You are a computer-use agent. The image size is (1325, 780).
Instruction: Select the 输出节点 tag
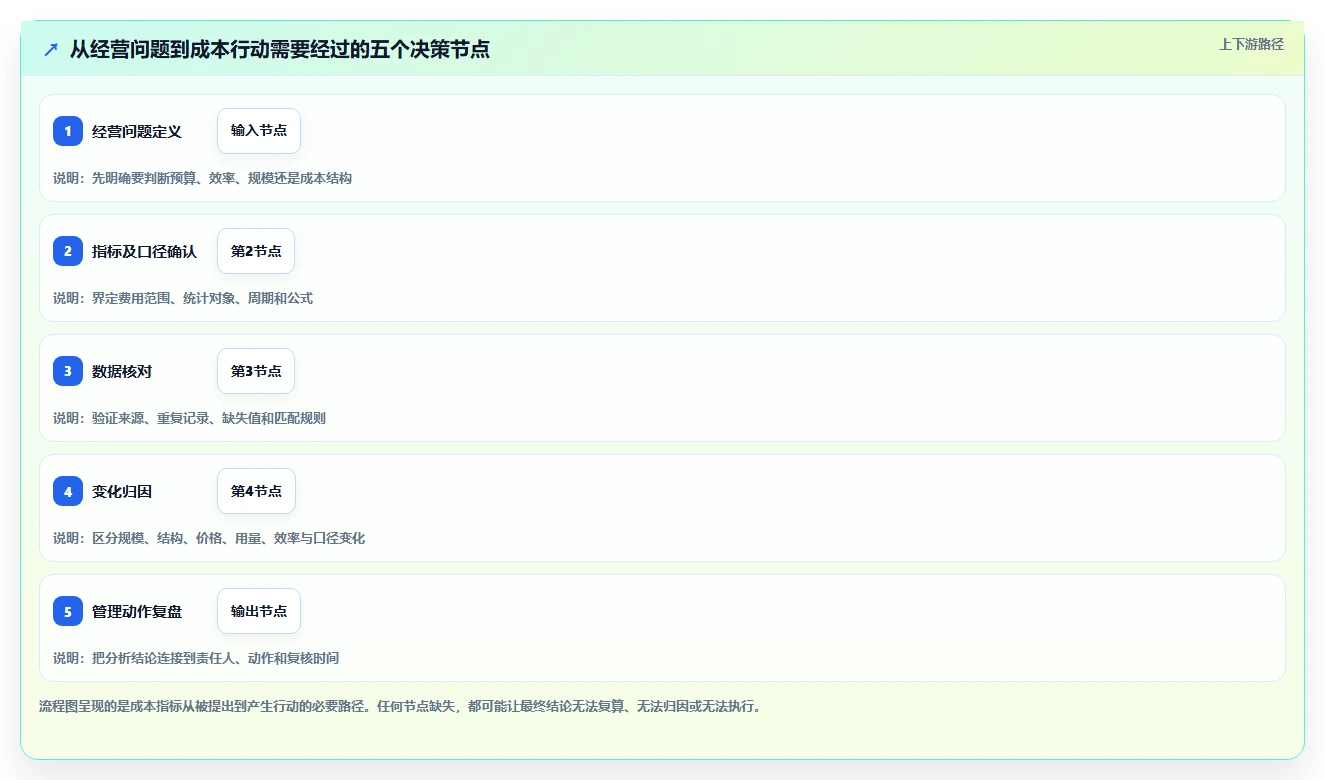(x=259, y=611)
